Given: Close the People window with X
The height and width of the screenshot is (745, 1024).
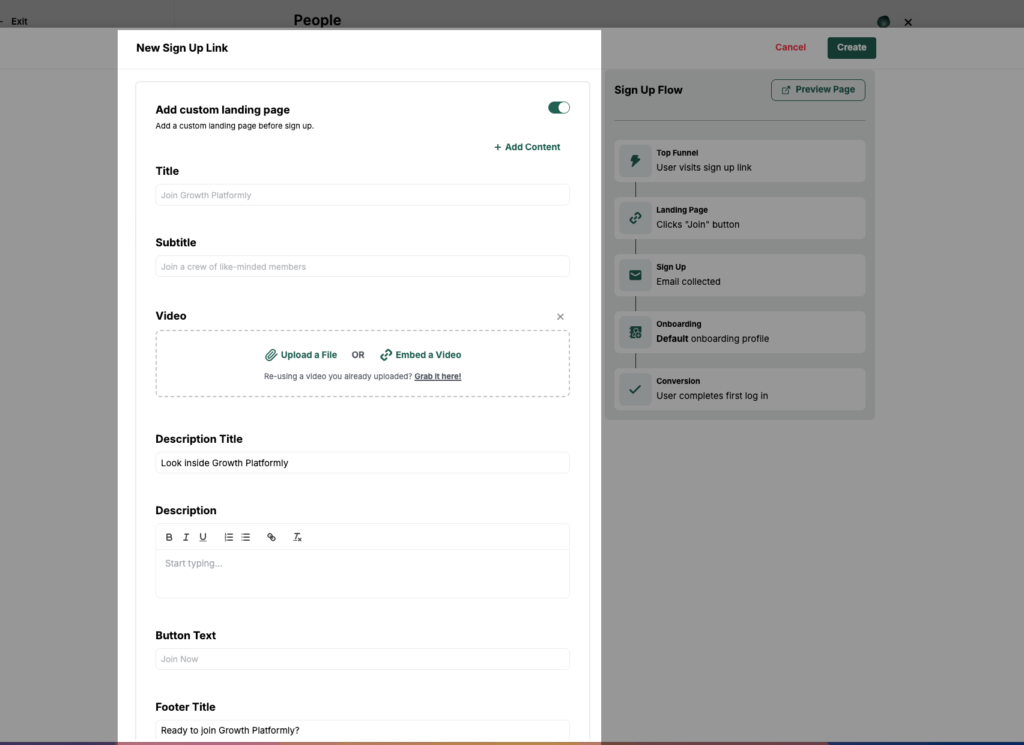Looking at the screenshot, I should (908, 22).
